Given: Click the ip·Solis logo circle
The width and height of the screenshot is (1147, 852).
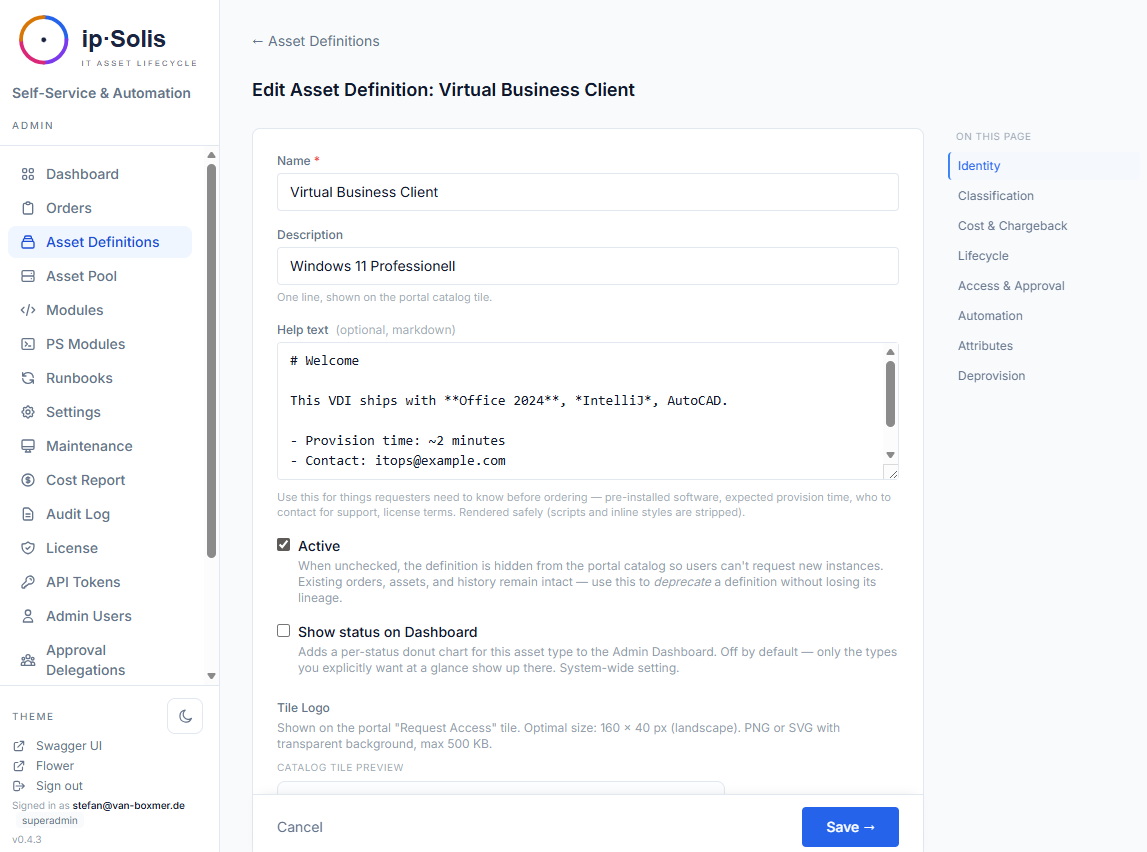Looking at the screenshot, I should [x=43, y=40].
